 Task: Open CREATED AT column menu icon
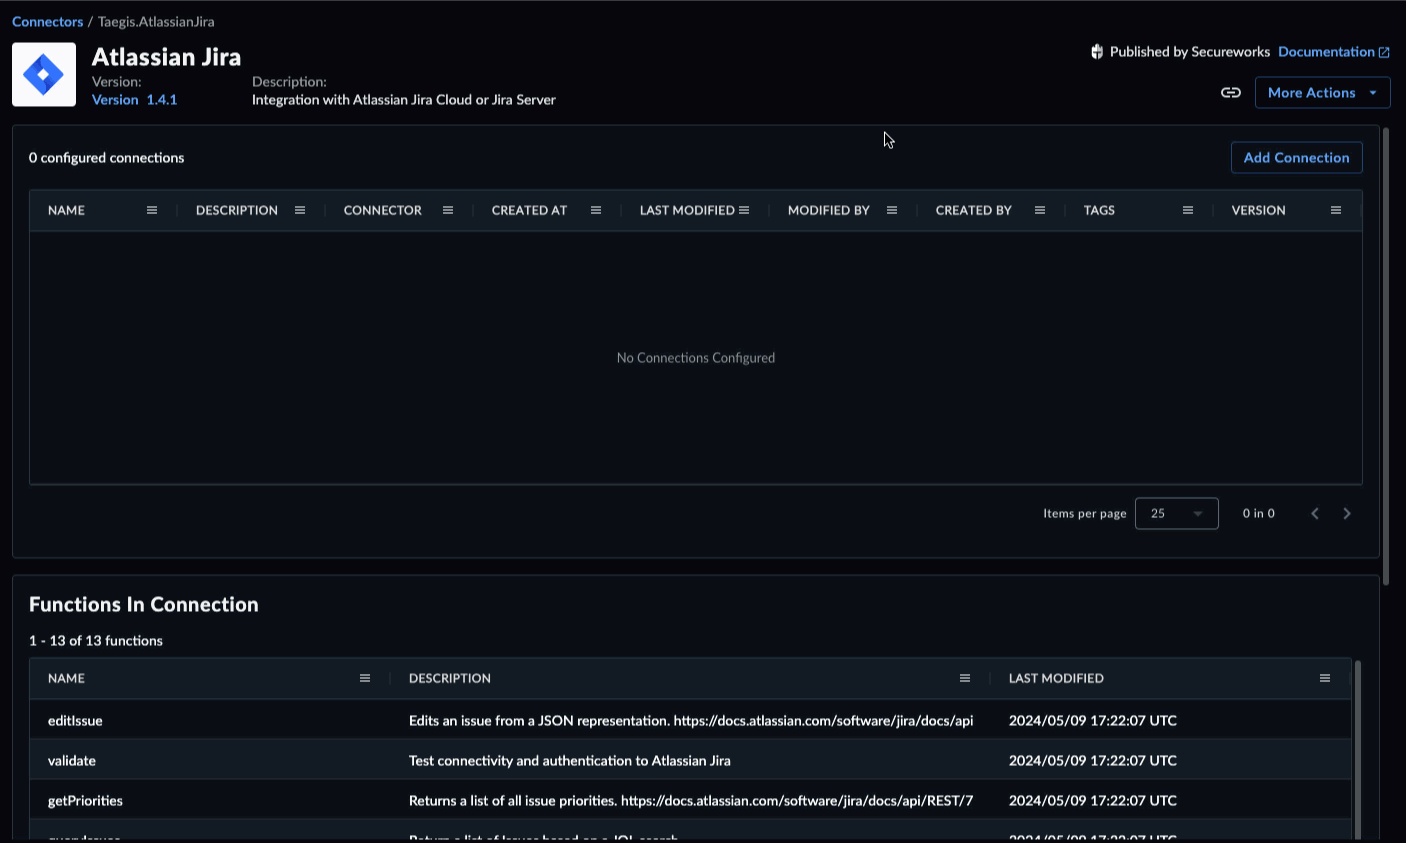click(596, 210)
